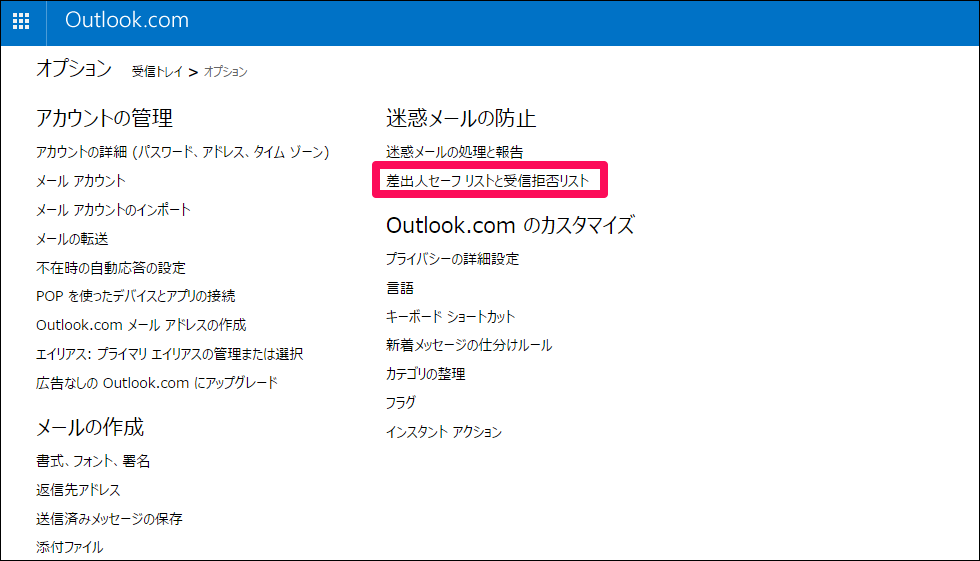980x561 pixels.
Task: Open メールの転送 option
Action: [x=72, y=239]
